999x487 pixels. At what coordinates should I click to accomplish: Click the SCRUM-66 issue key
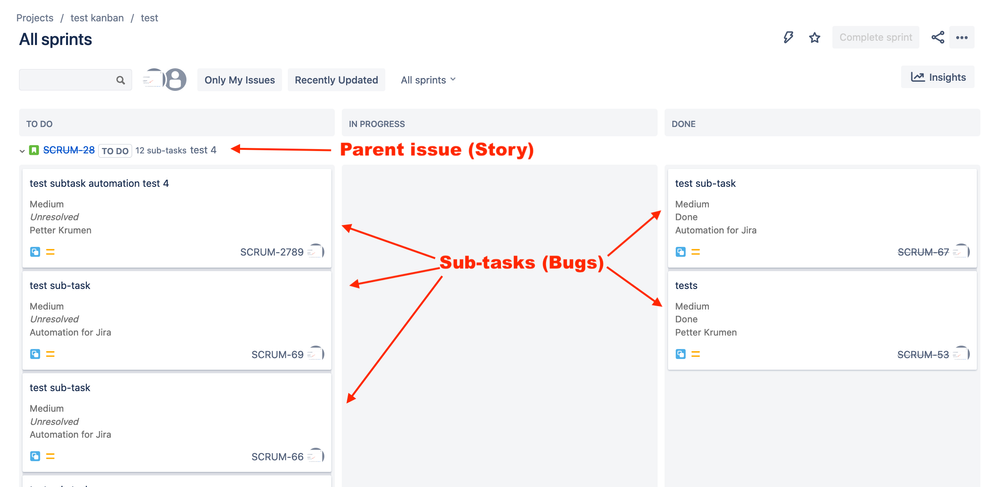coord(278,456)
